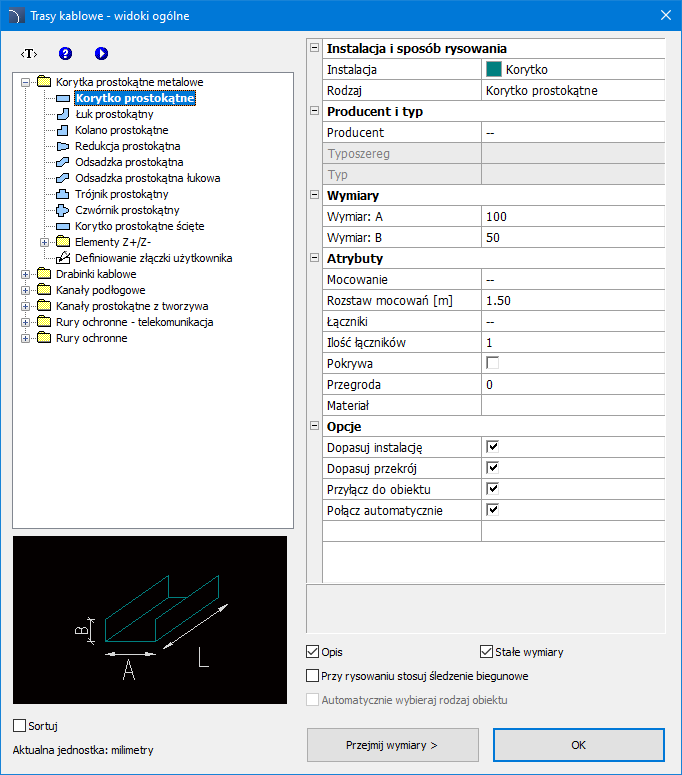Toggle the Sortuj checkbox
The width and height of the screenshot is (682, 775).
click(20, 725)
